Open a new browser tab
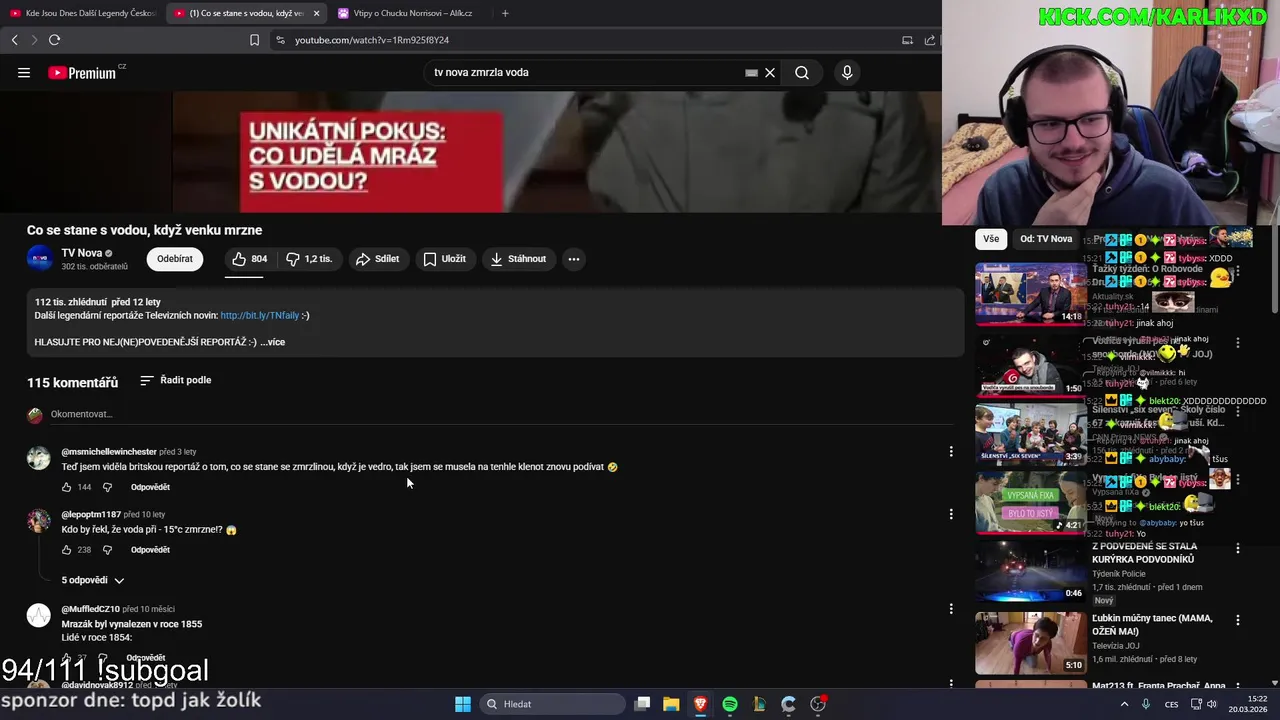Viewport: 1280px width, 720px height. pos(505,13)
